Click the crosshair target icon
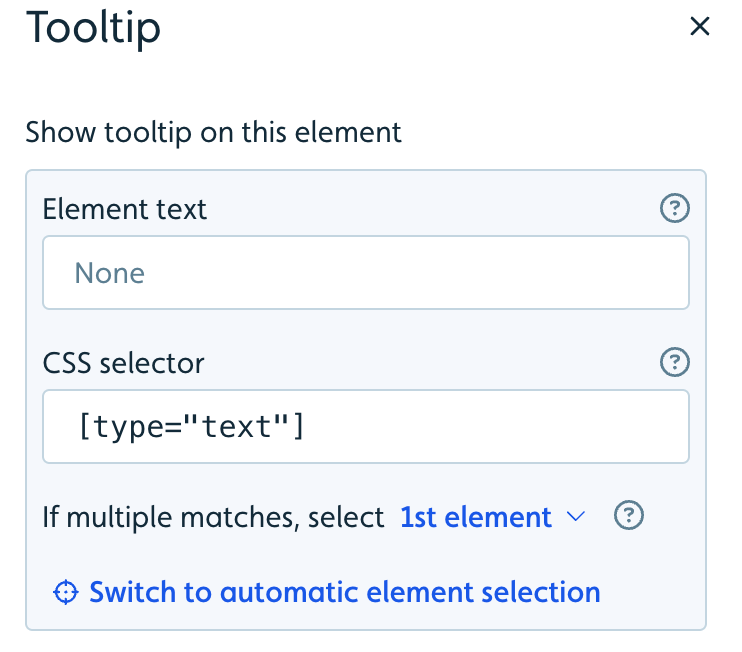The image size is (742, 652). pos(65,592)
